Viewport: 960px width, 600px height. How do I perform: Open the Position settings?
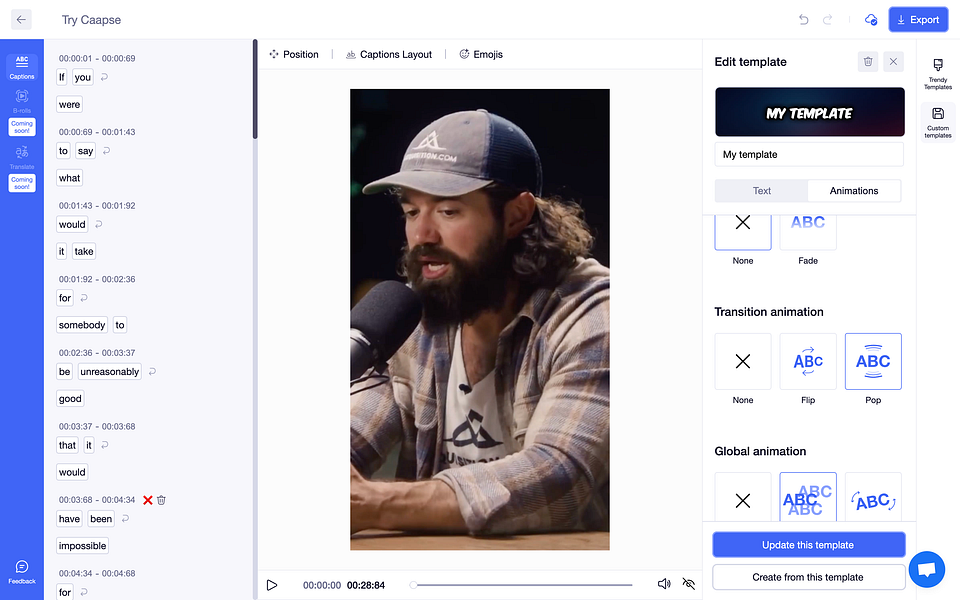click(x=294, y=54)
